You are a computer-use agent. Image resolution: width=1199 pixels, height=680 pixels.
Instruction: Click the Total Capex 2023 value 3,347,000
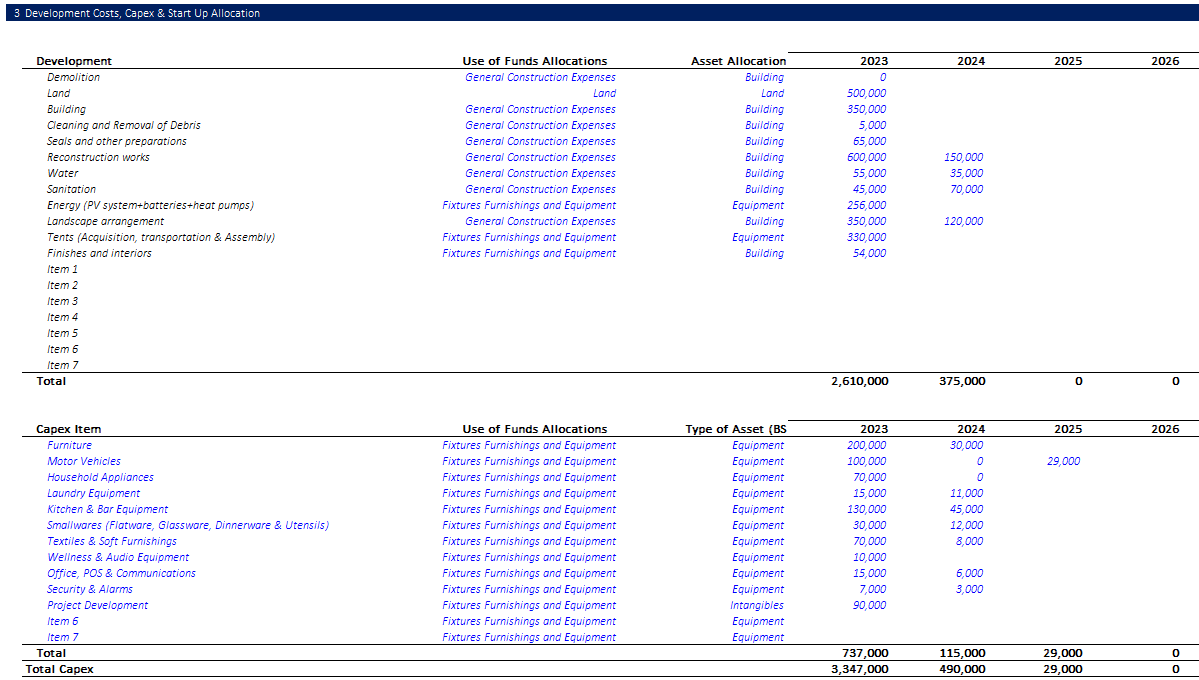(x=859, y=669)
